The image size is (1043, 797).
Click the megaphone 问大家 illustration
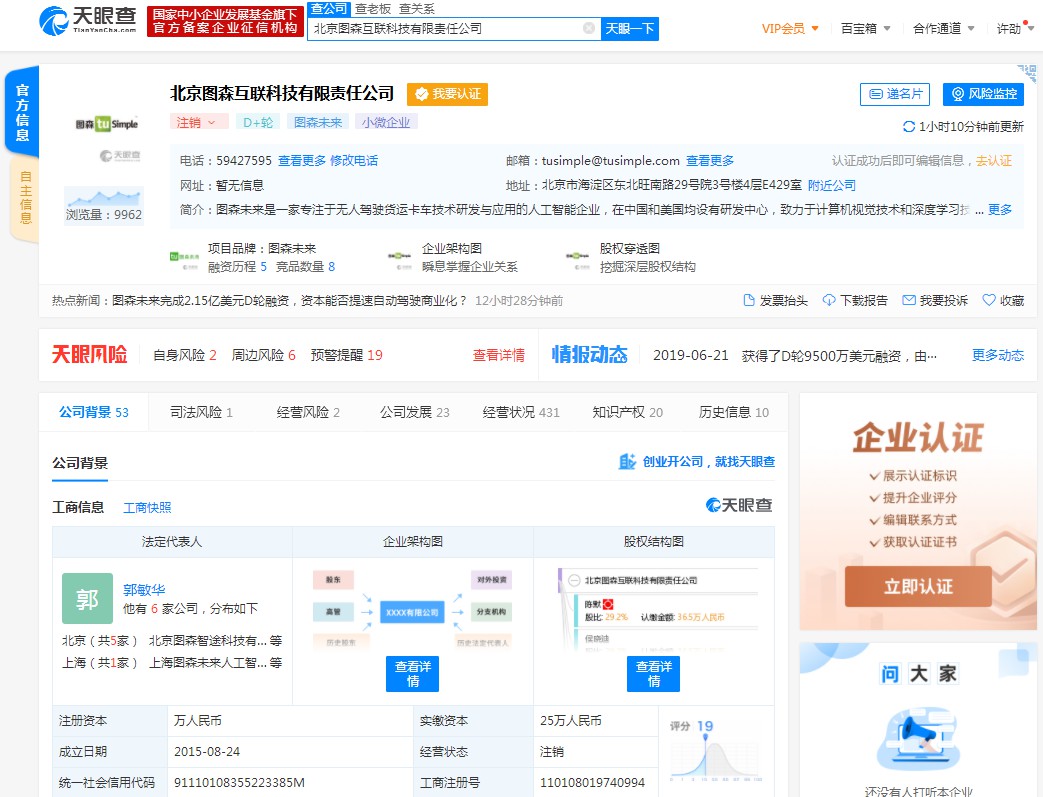[x=919, y=738]
